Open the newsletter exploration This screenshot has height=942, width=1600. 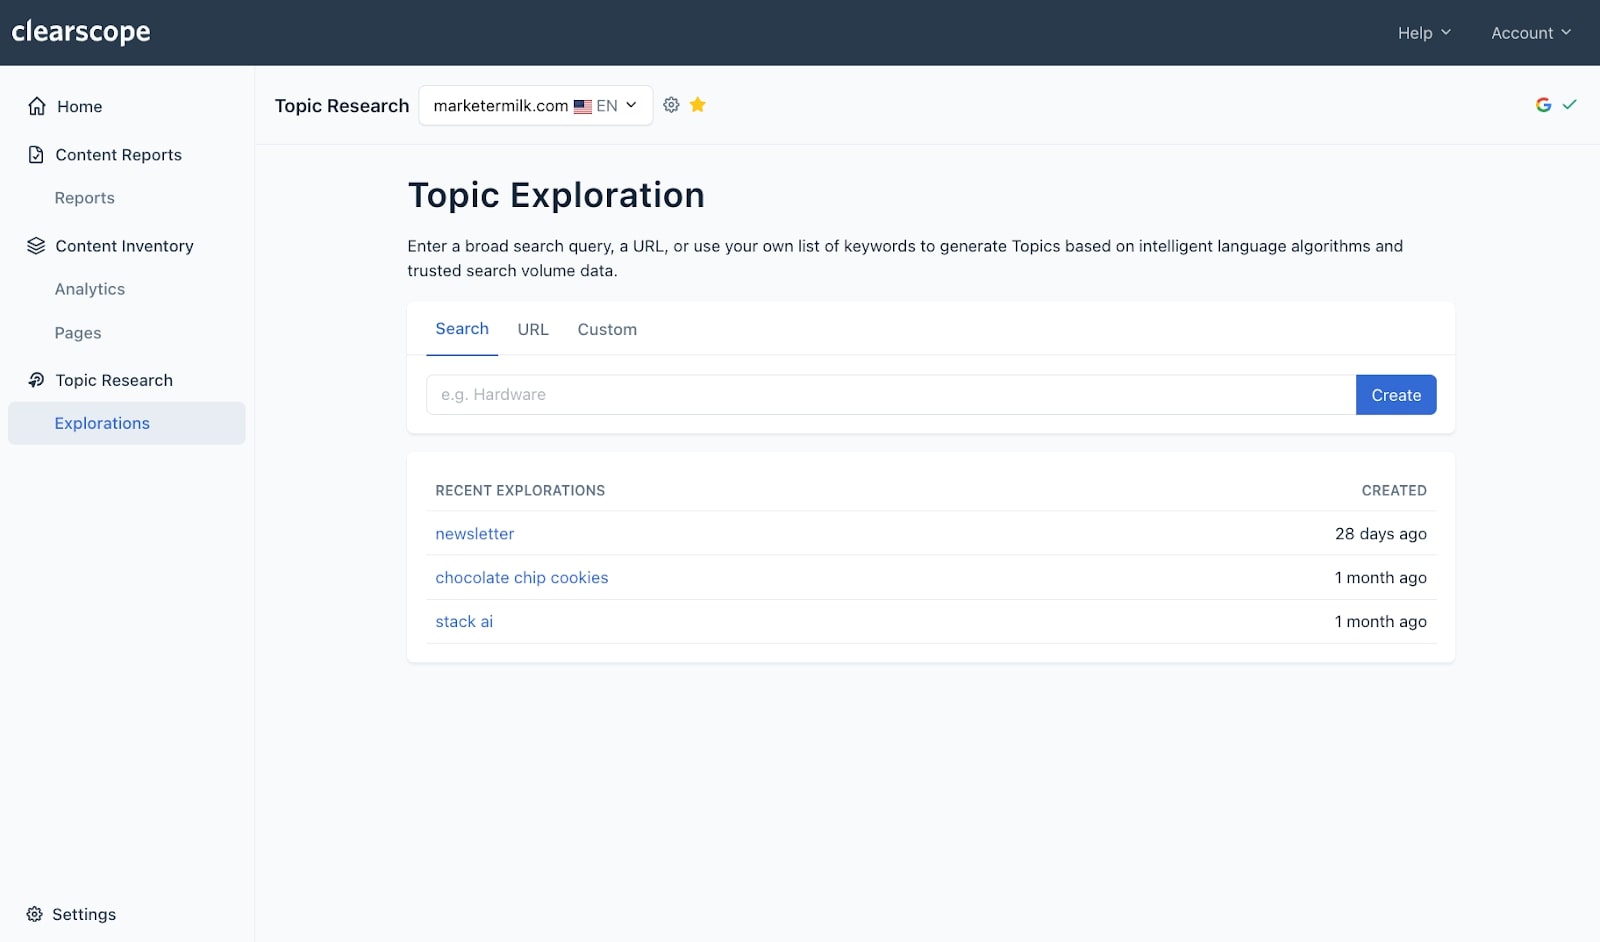pyautogui.click(x=475, y=534)
